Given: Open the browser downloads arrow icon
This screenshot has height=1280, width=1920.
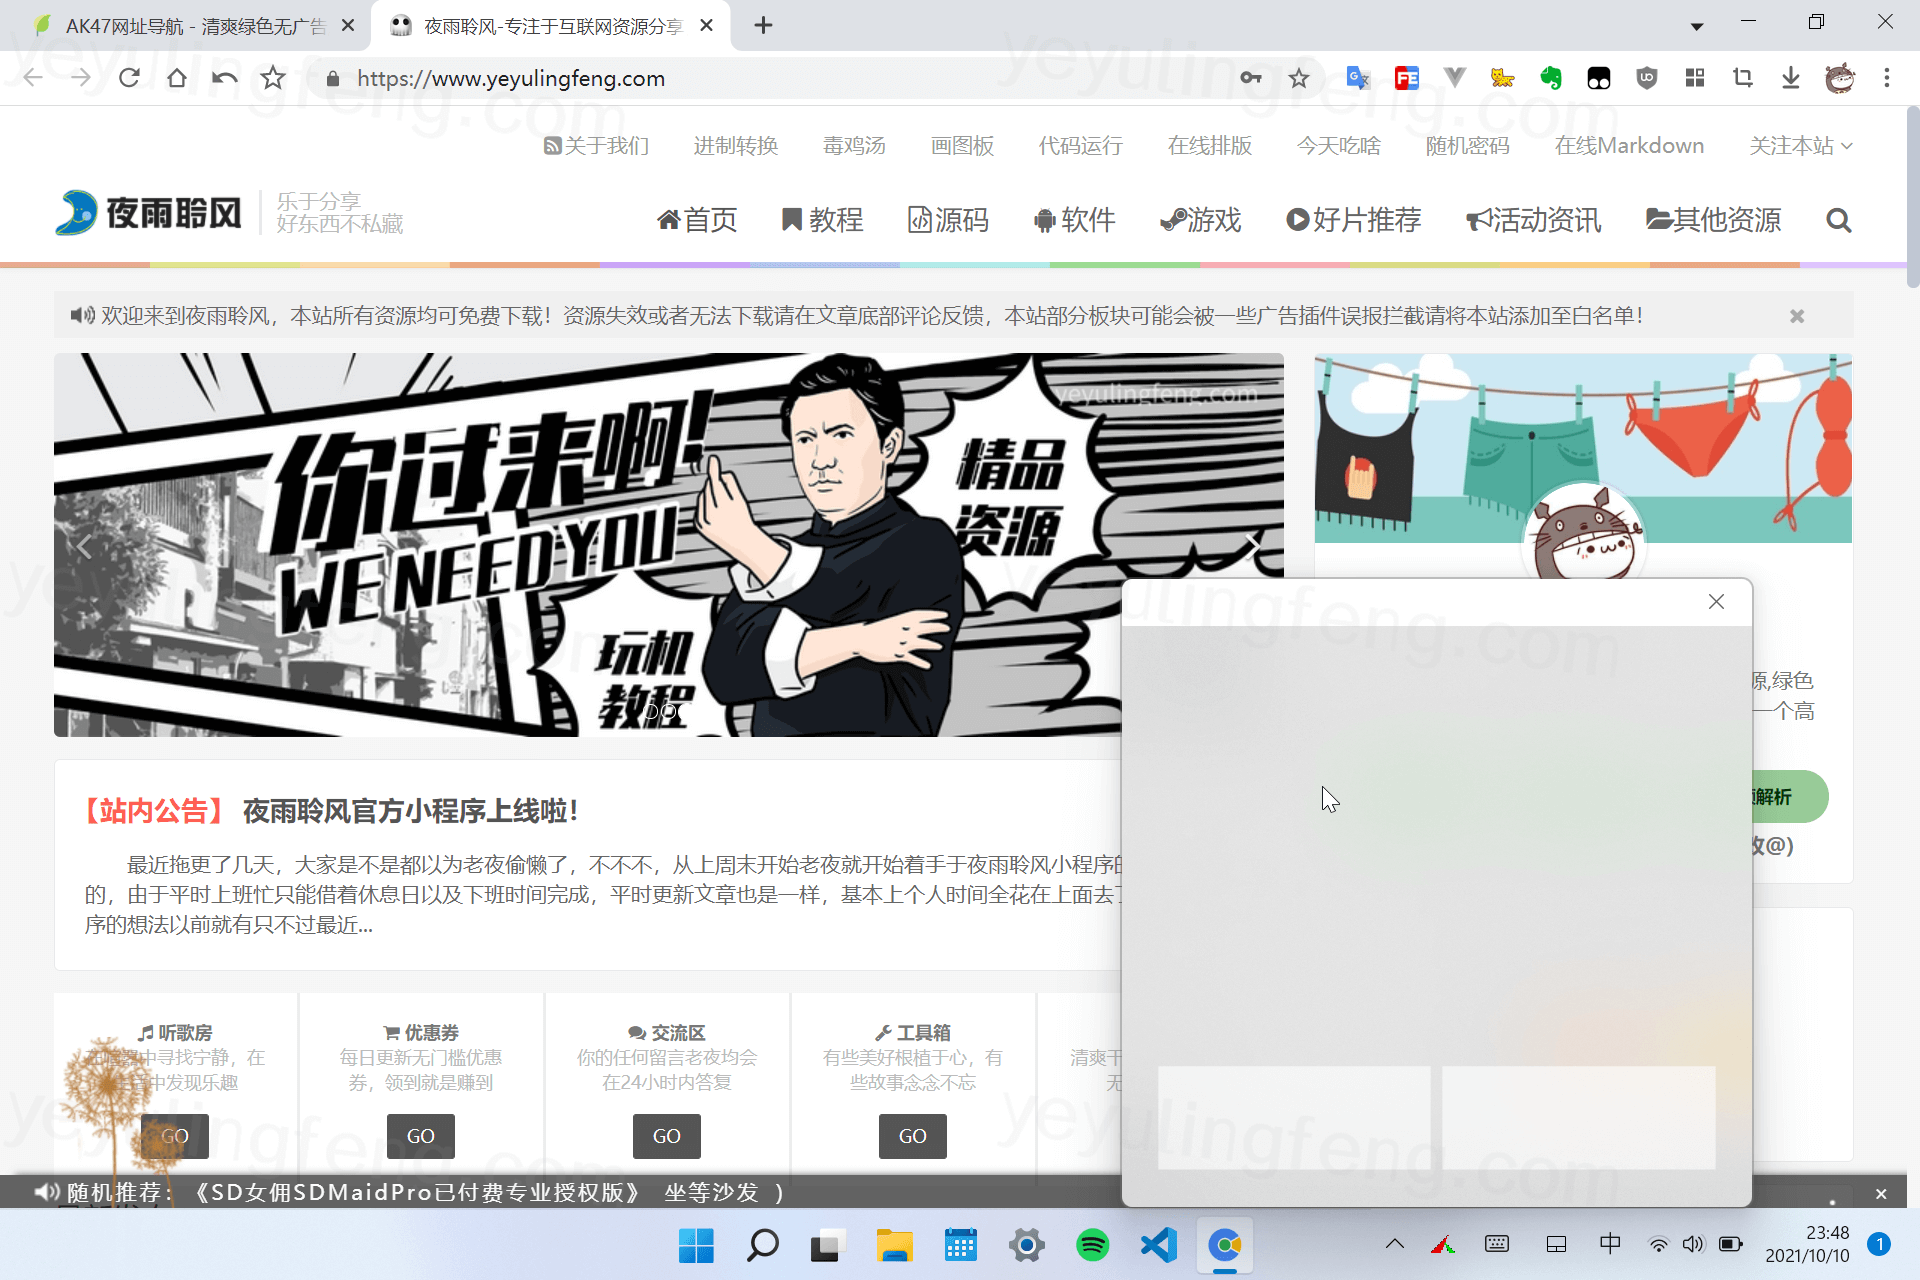Looking at the screenshot, I should pos(1790,78).
